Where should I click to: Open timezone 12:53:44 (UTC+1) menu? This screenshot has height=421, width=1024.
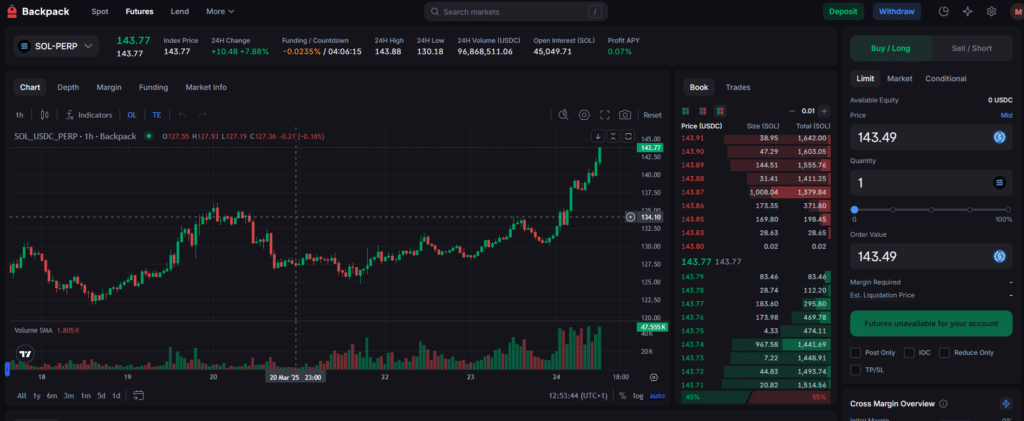(x=579, y=396)
